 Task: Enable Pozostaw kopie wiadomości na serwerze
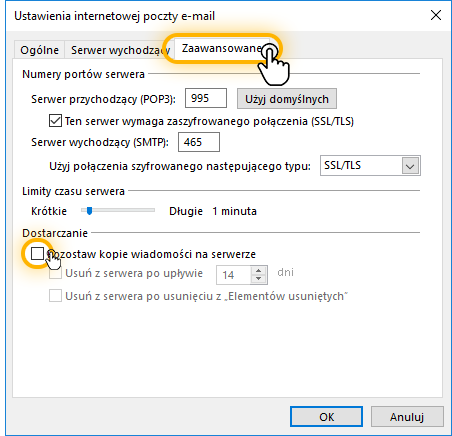(37, 254)
